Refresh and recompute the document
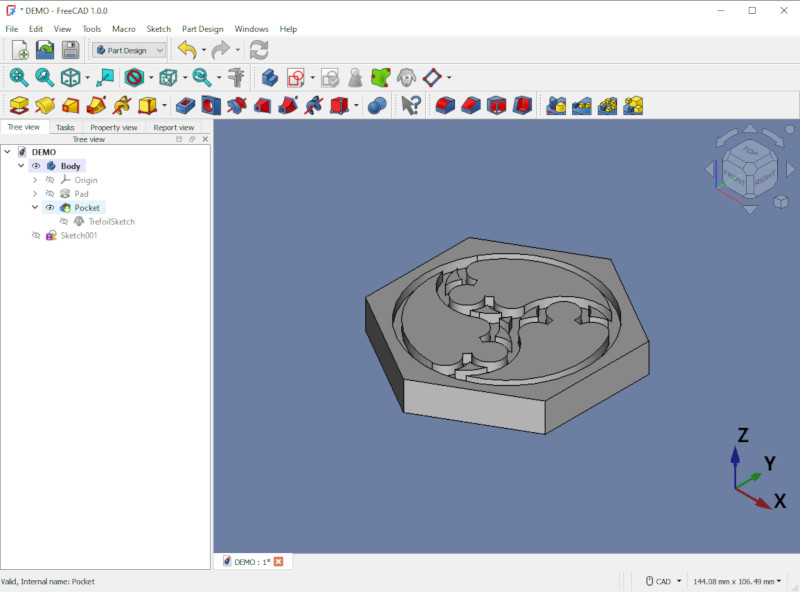Screen dimensions: 800x592 (x=259, y=50)
